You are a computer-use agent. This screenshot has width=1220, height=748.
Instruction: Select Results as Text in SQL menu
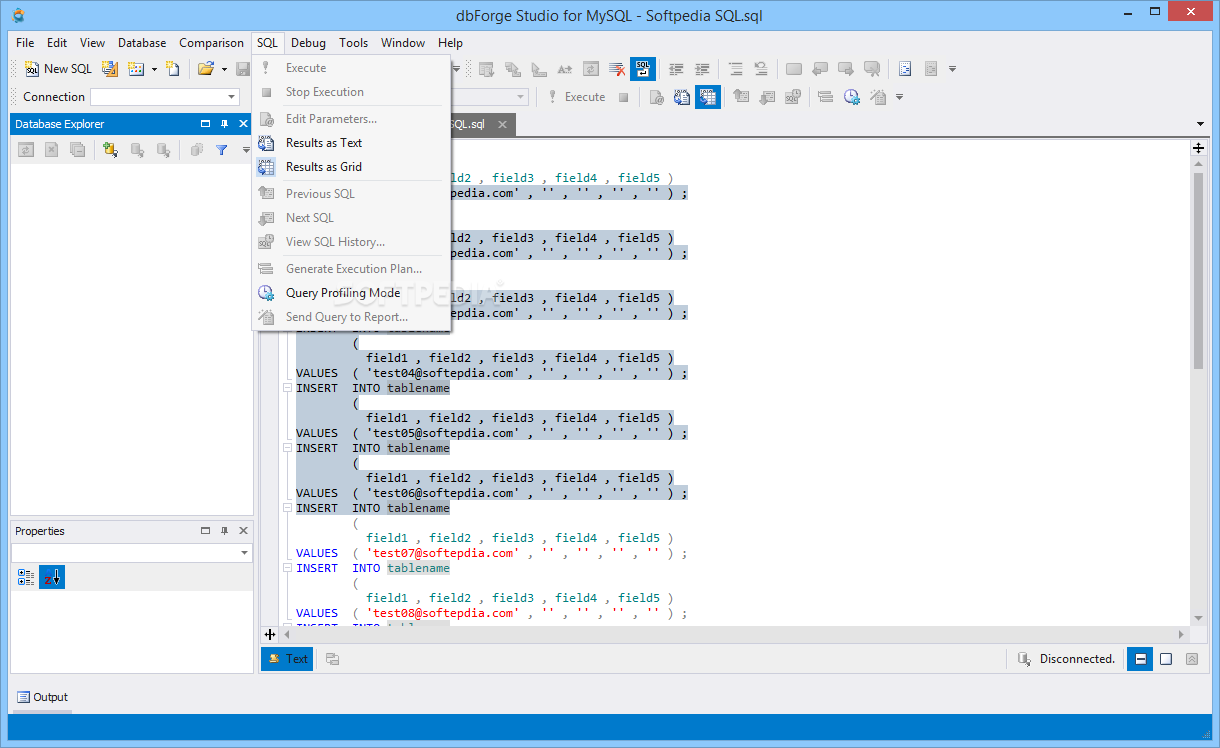[352, 143]
